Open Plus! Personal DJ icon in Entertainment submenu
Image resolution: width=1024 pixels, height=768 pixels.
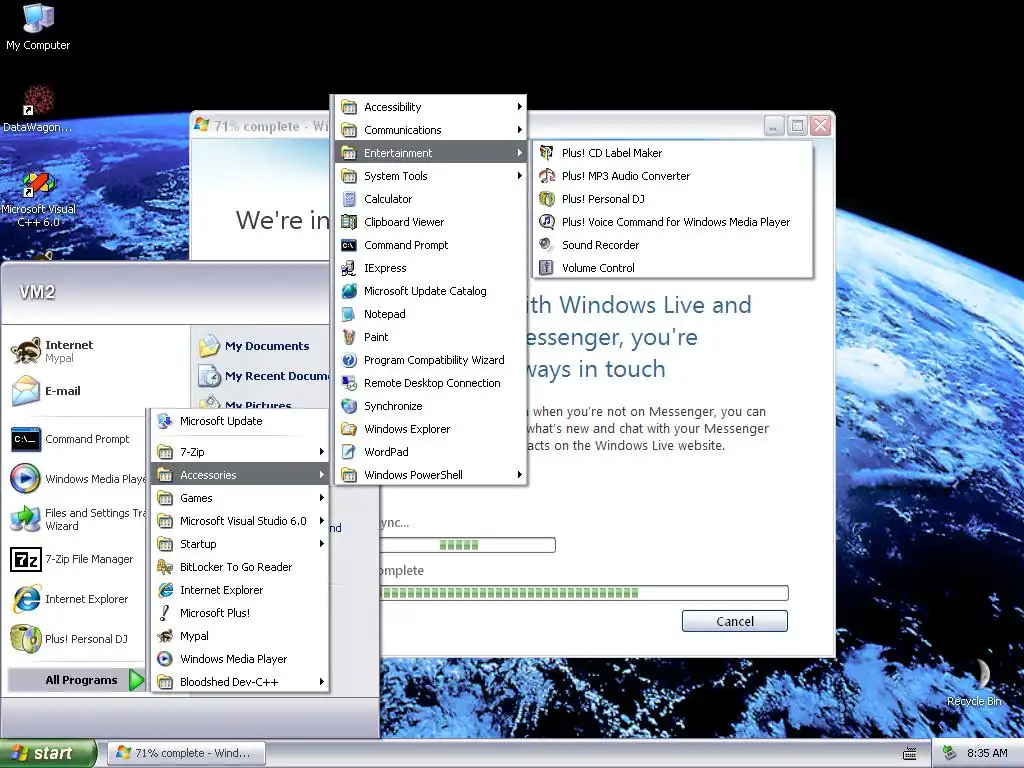[x=547, y=199]
